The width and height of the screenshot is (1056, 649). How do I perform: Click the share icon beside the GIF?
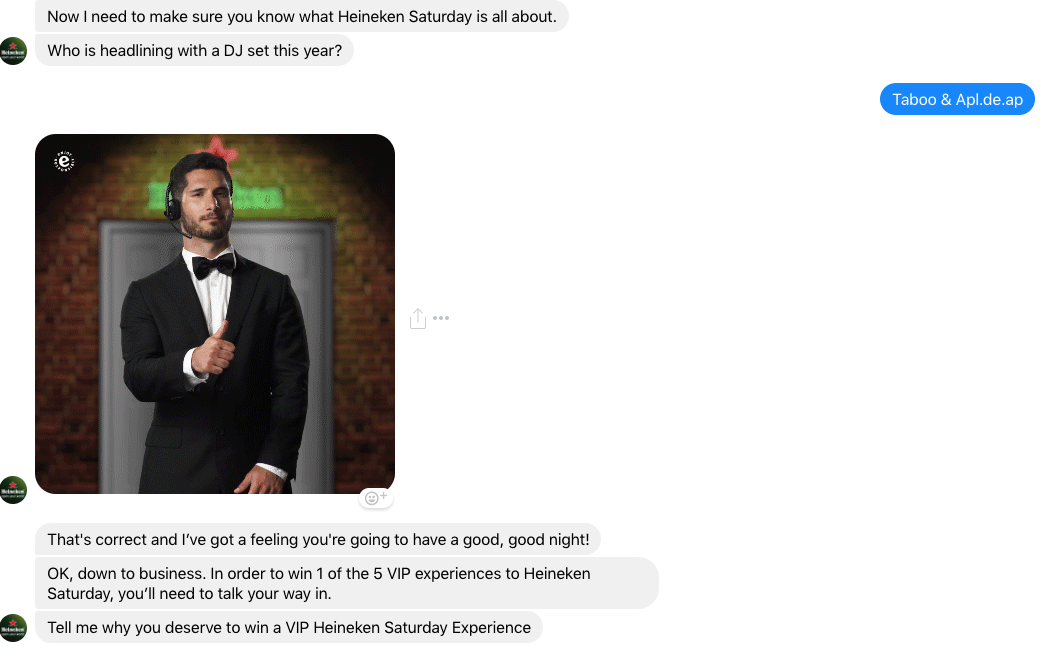click(418, 318)
